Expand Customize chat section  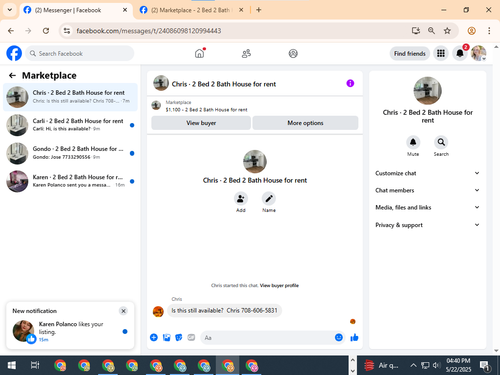point(427,173)
